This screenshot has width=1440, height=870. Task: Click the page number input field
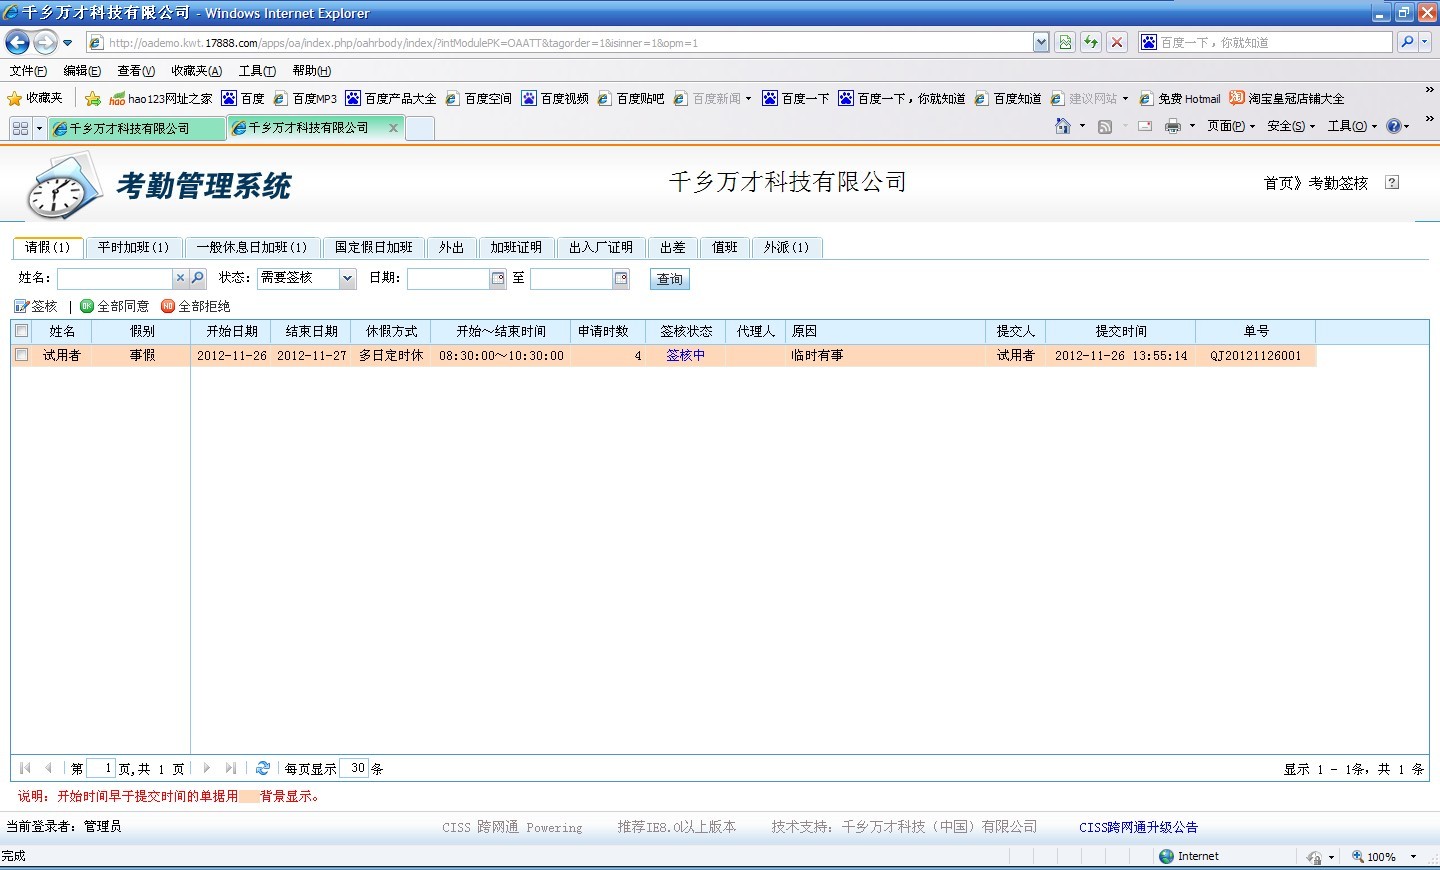pyautogui.click(x=101, y=768)
